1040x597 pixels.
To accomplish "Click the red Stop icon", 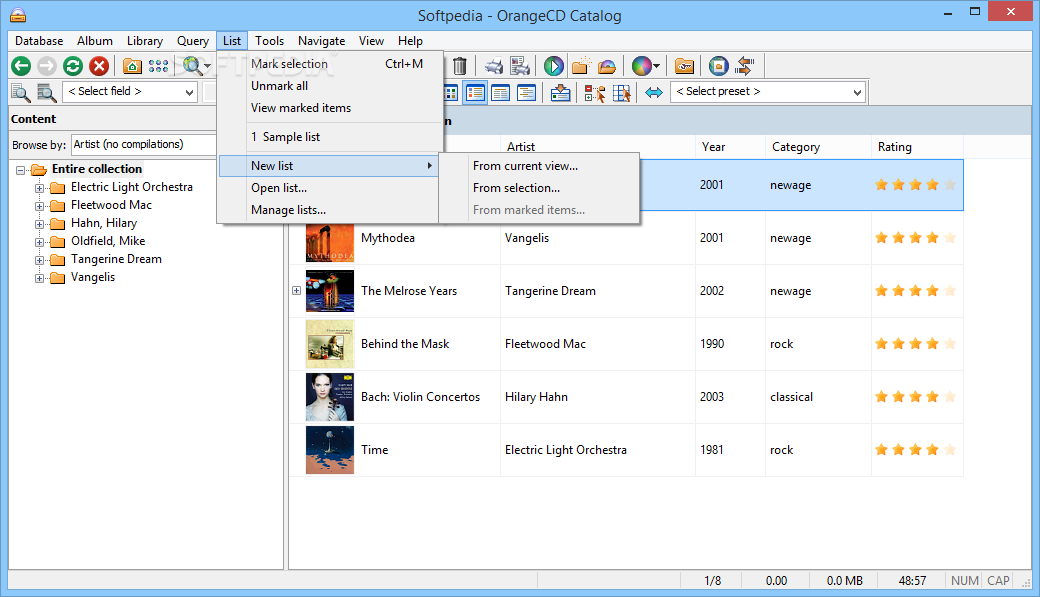I will pos(99,66).
